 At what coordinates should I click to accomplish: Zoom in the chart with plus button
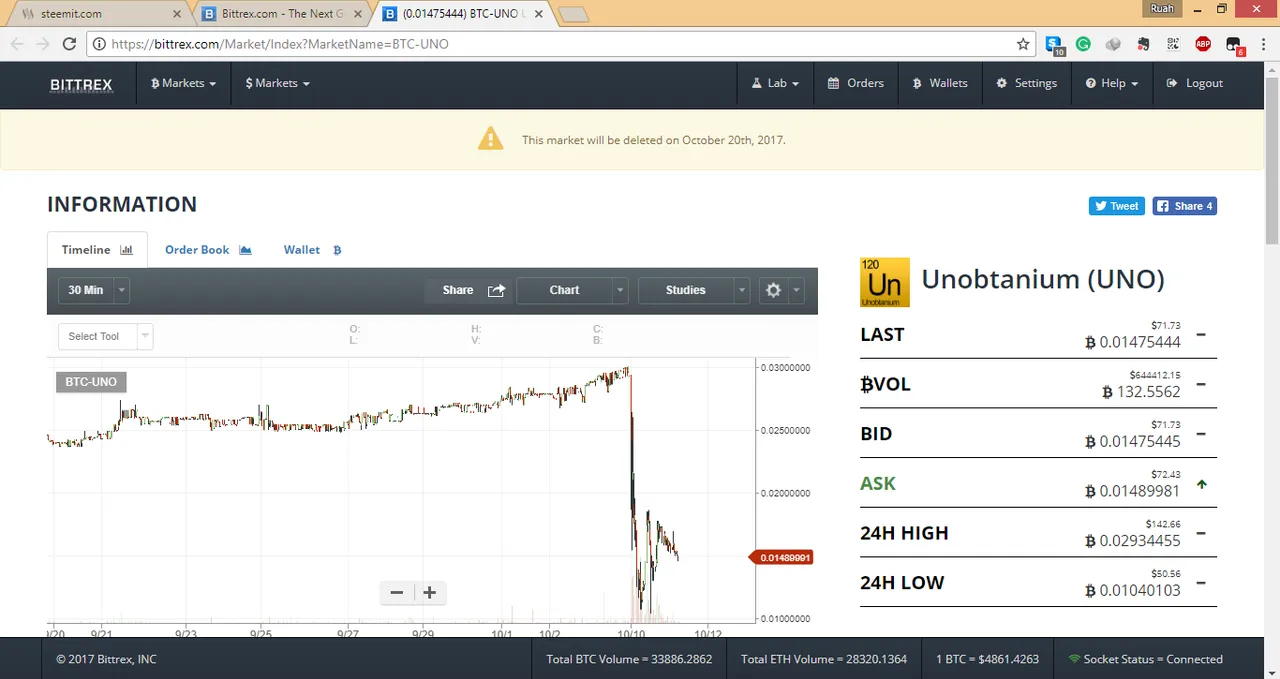430,593
